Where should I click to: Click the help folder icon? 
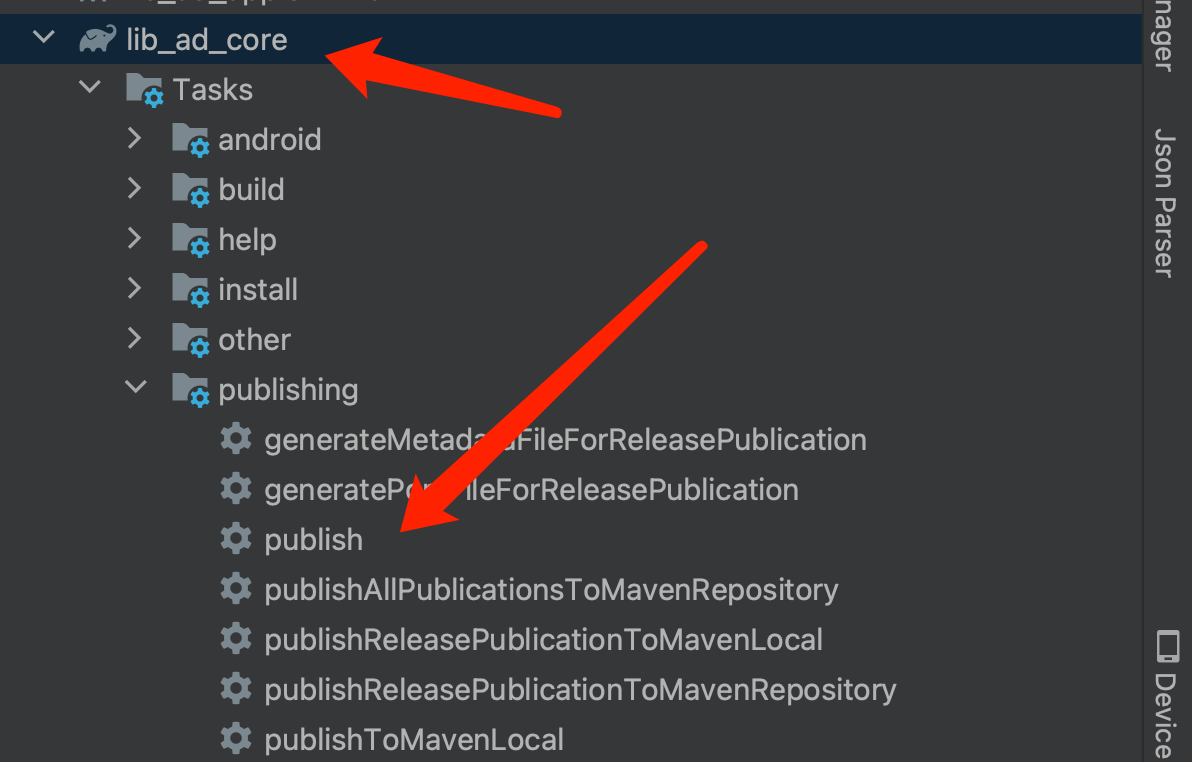coord(190,240)
